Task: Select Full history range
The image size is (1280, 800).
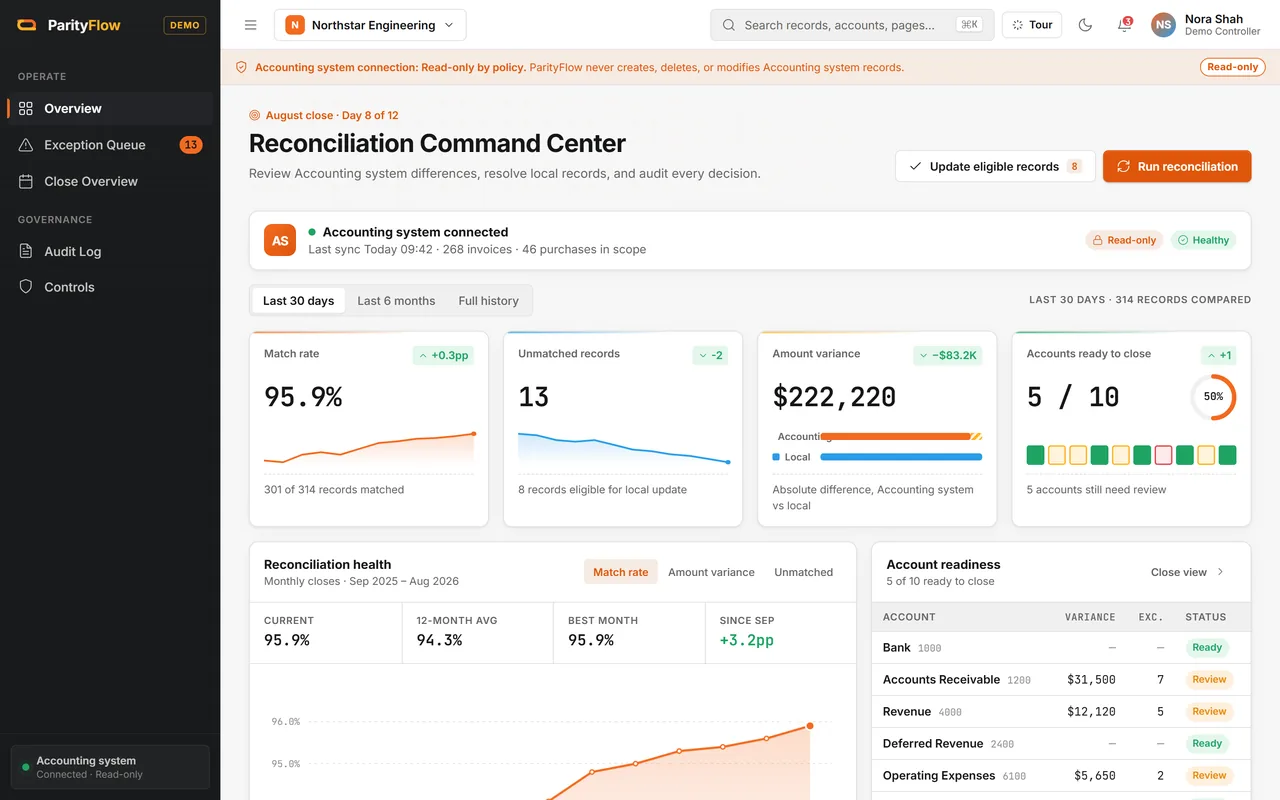Action: pyautogui.click(x=488, y=300)
